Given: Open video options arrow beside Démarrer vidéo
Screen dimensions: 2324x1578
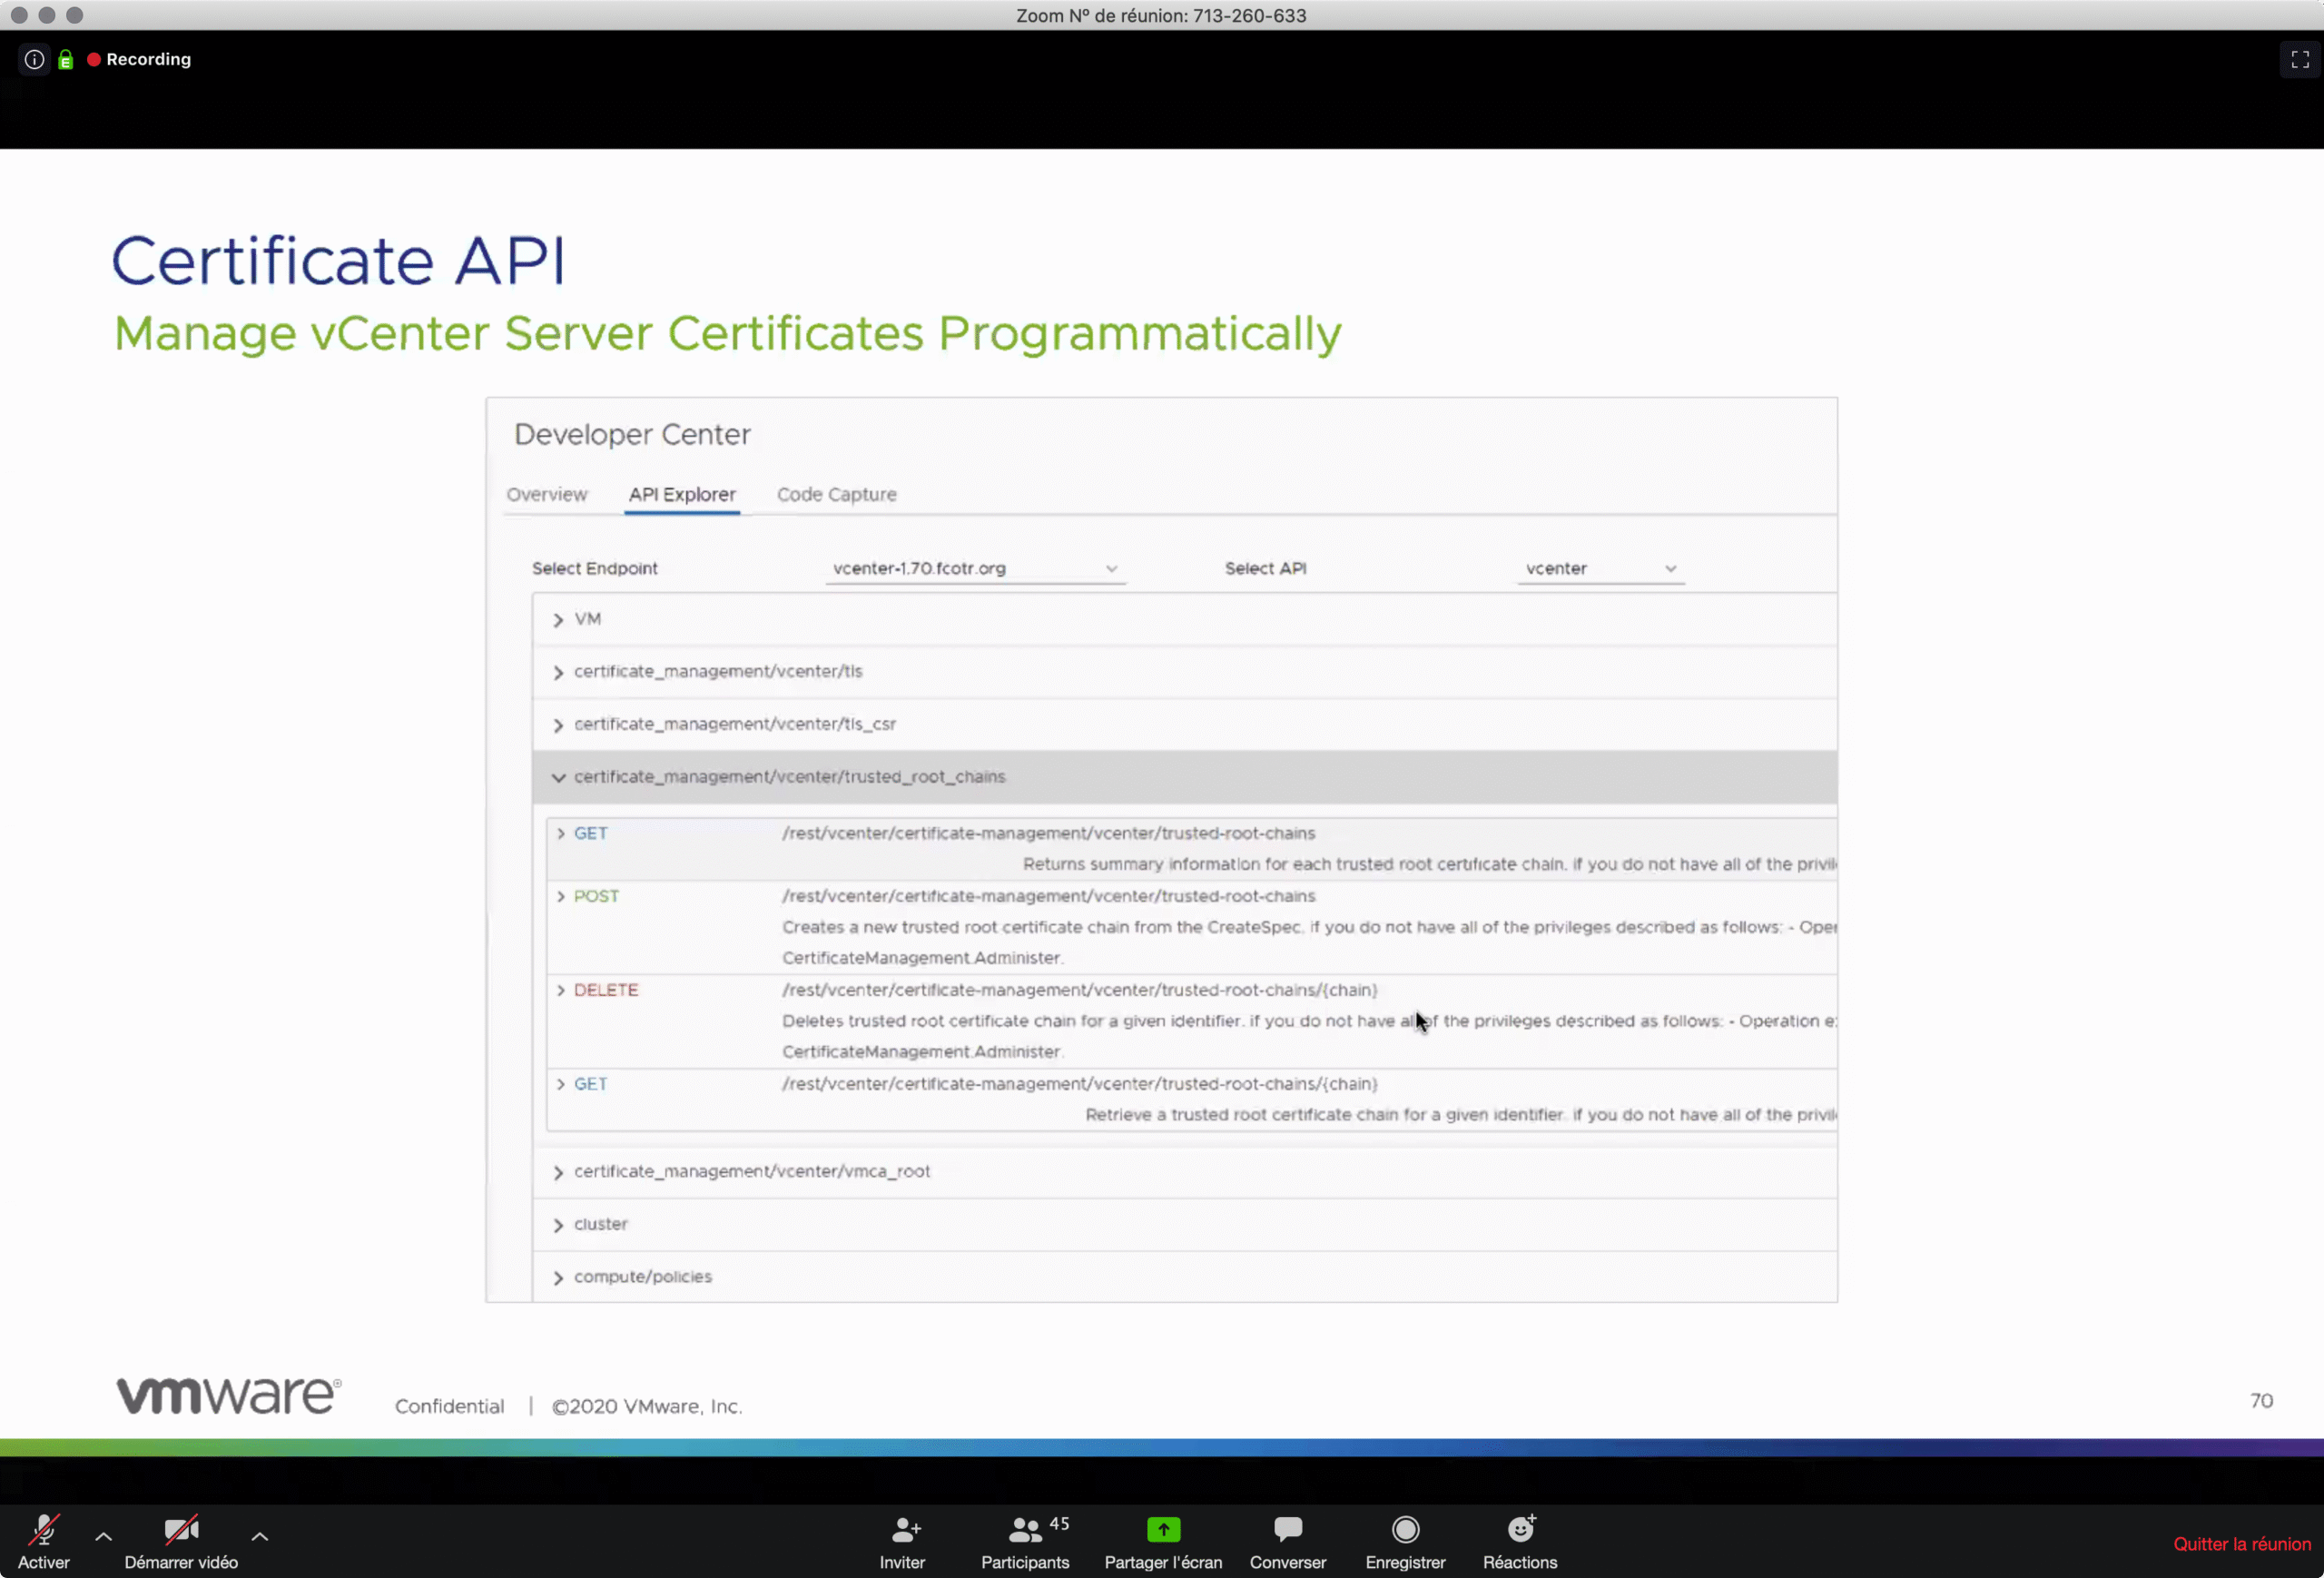Looking at the screenshot, I should [259, 1536].
